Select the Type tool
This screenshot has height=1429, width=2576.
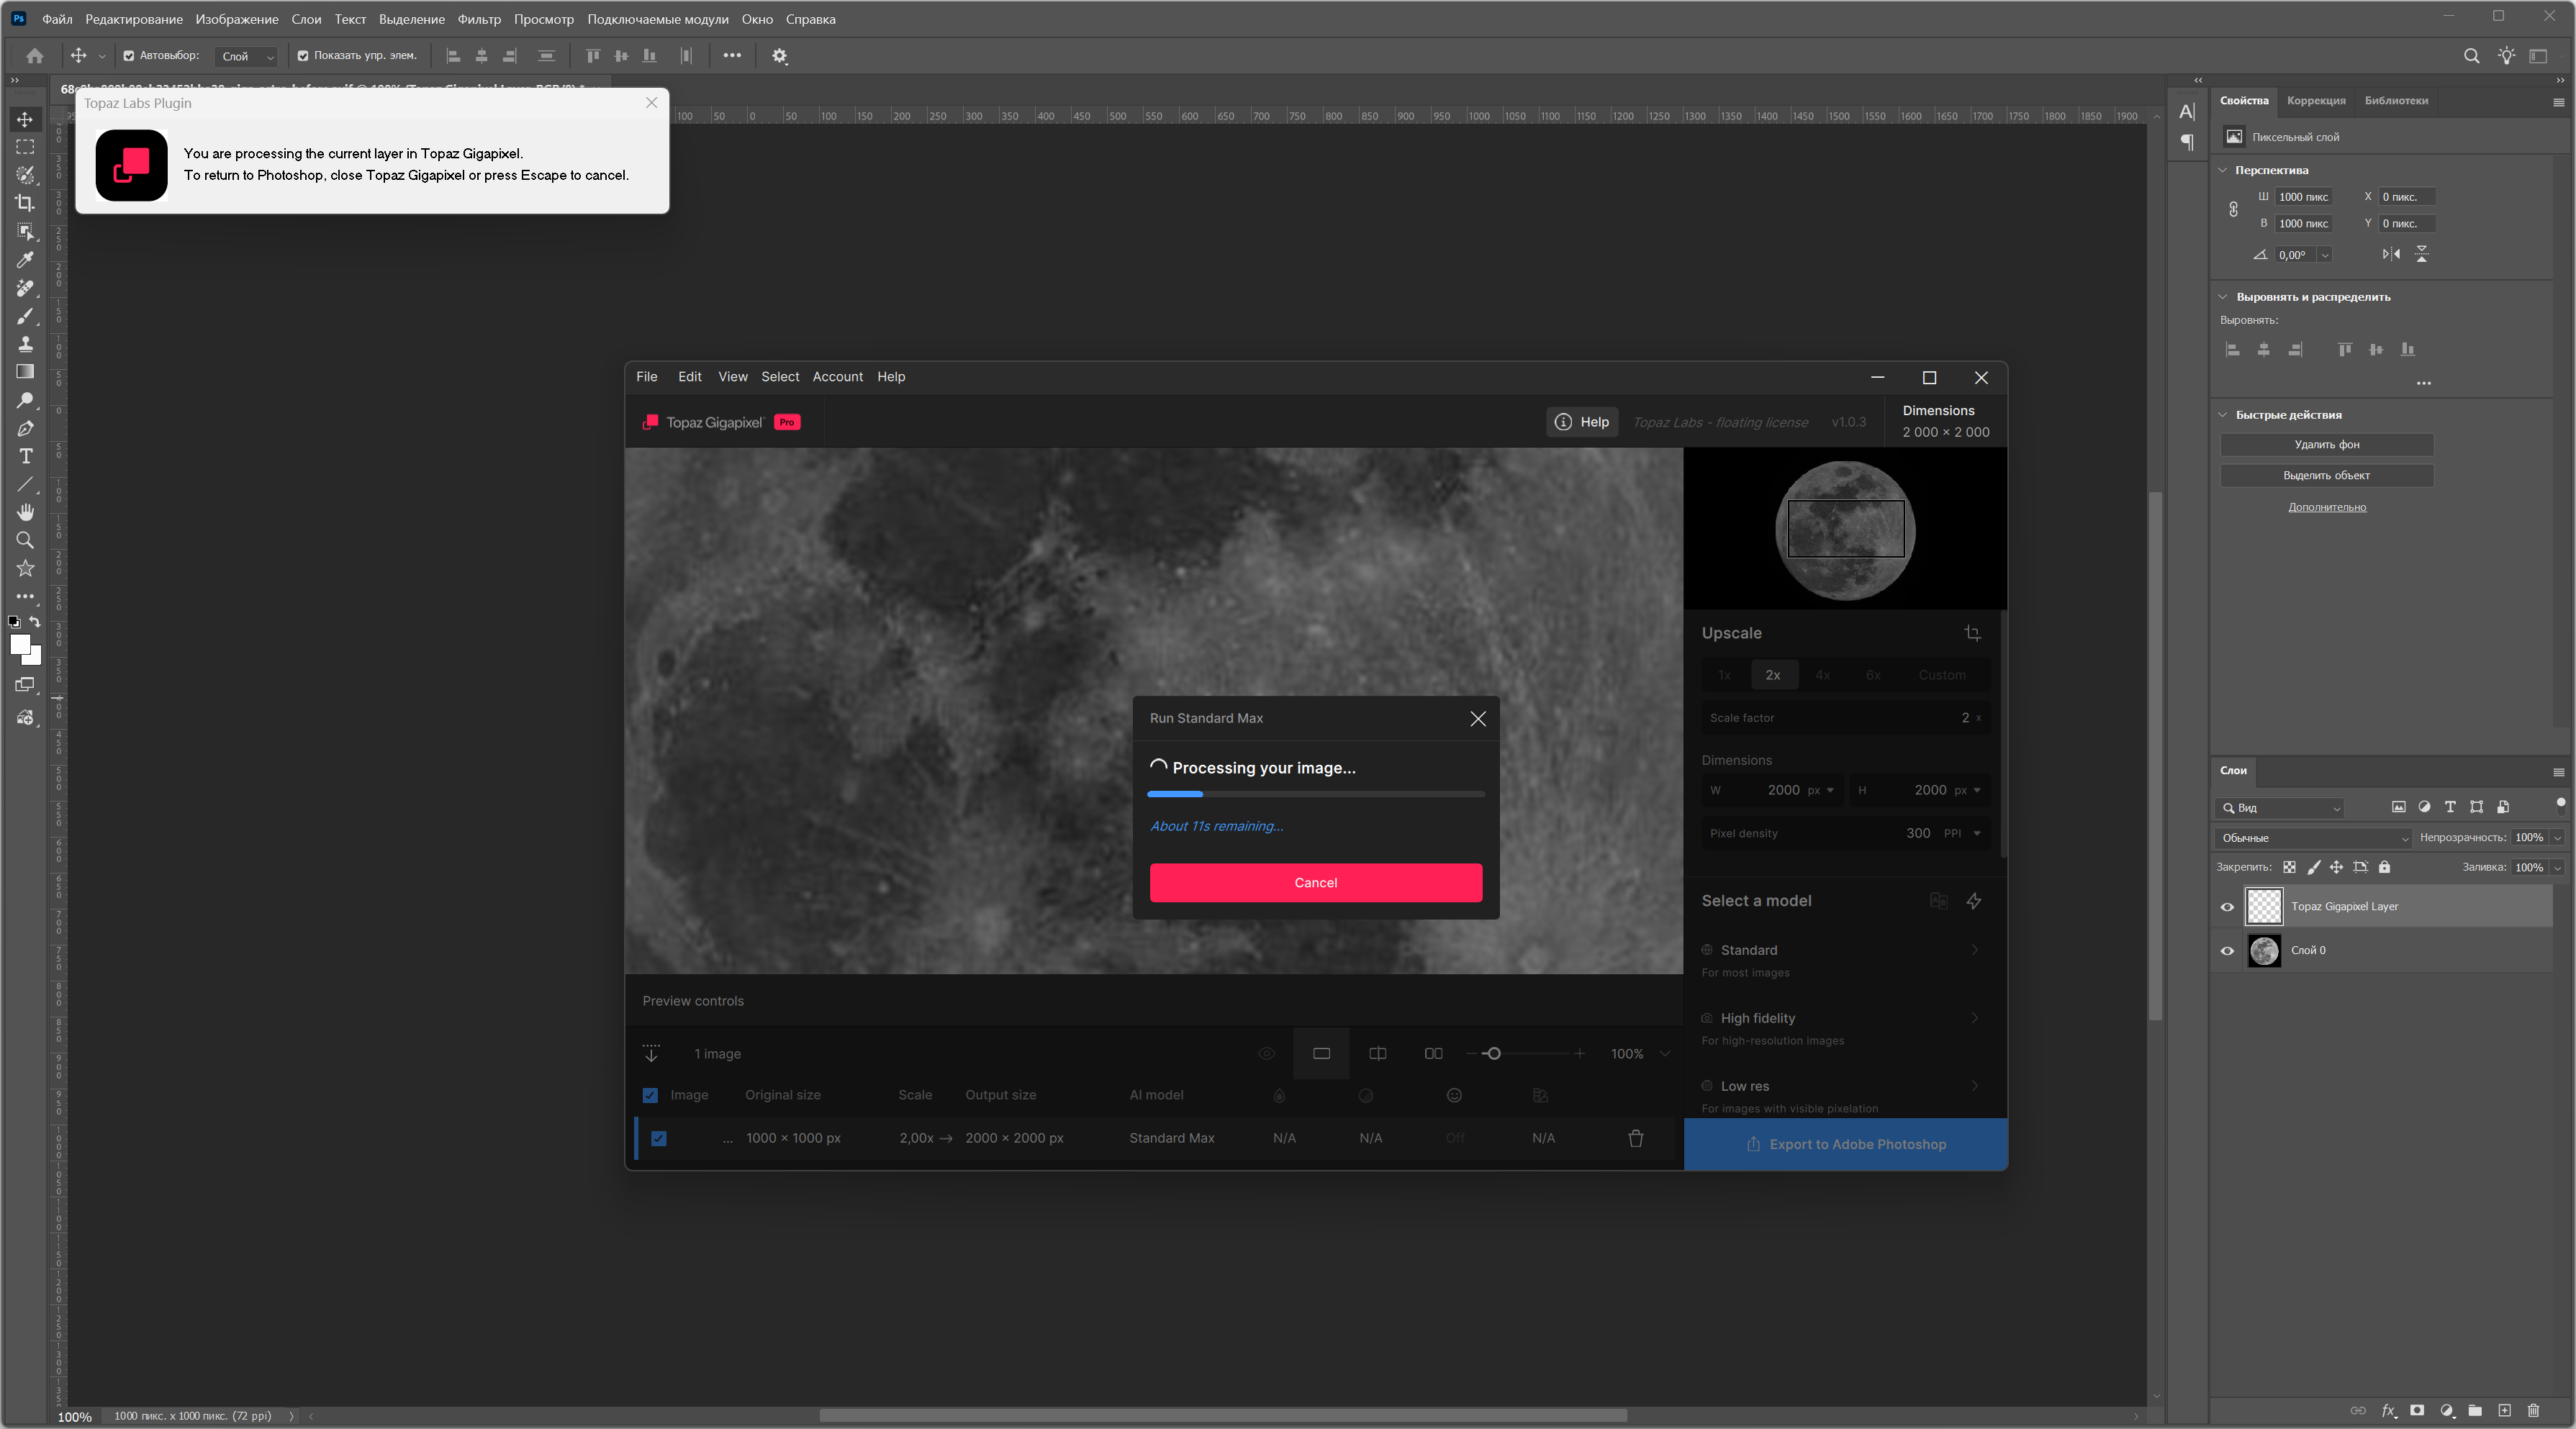coord(25,457)
